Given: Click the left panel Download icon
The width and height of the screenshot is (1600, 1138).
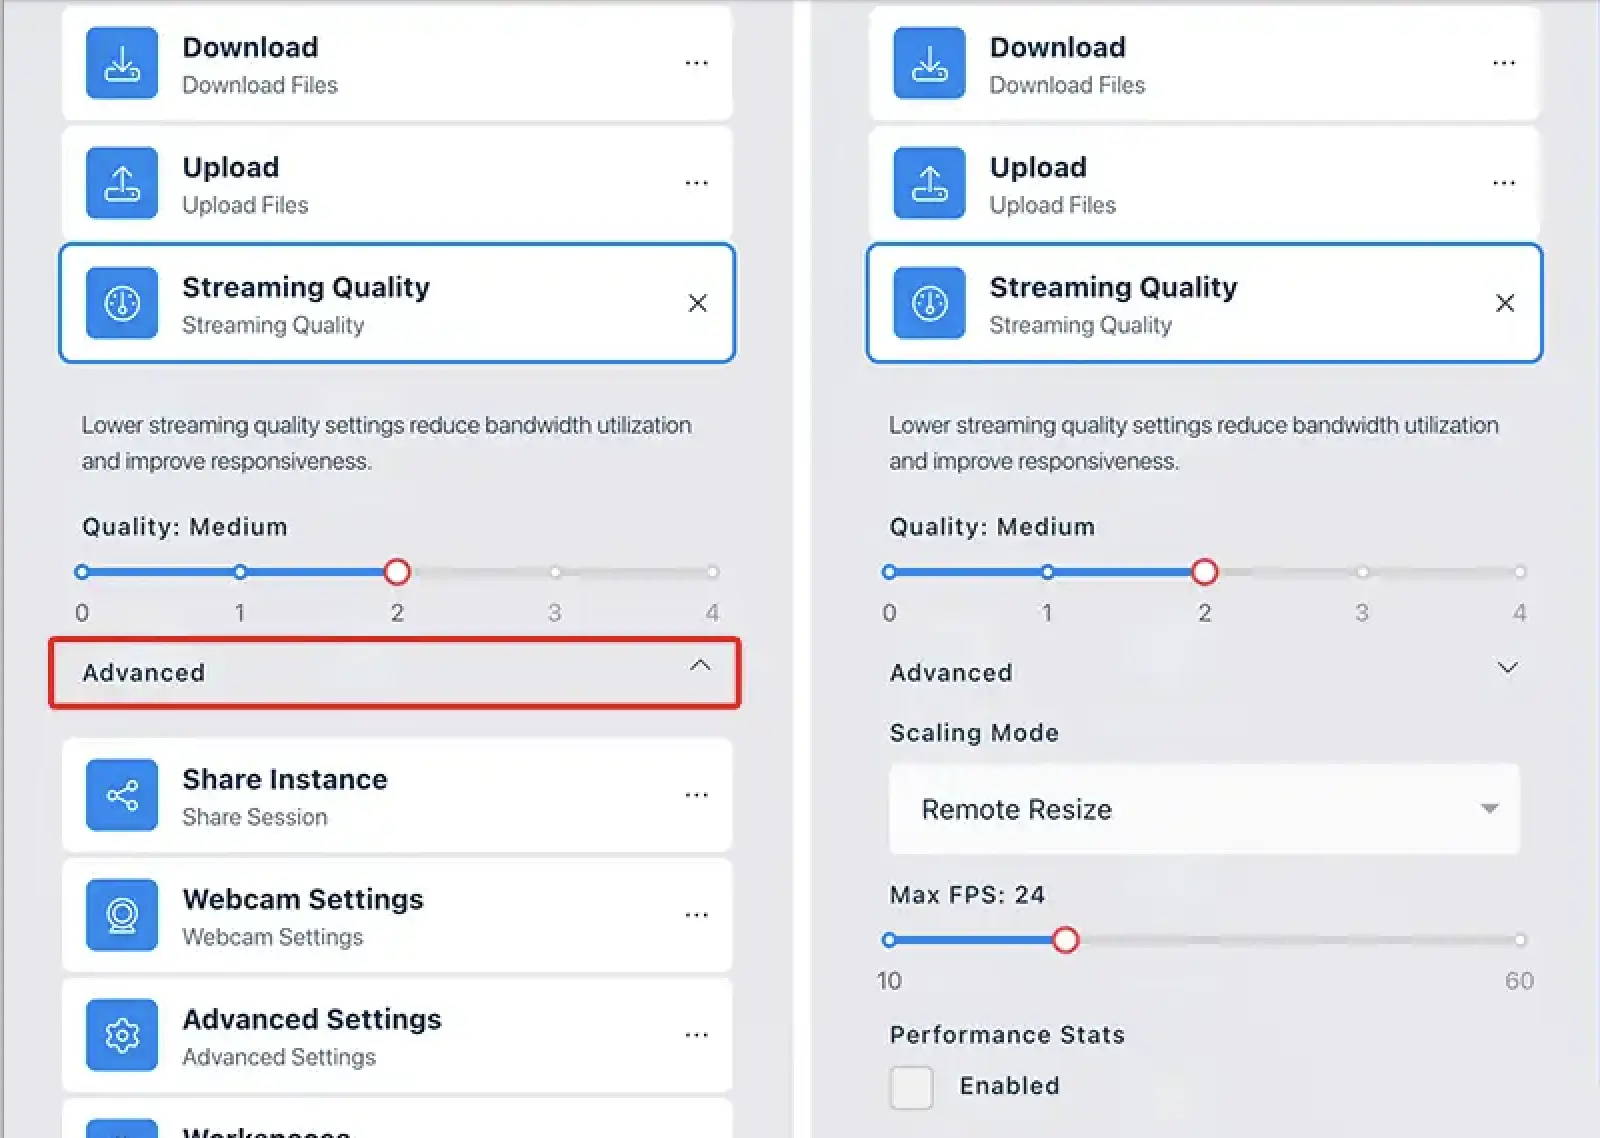Looking at the screenshot, I should tap(122, 64).
